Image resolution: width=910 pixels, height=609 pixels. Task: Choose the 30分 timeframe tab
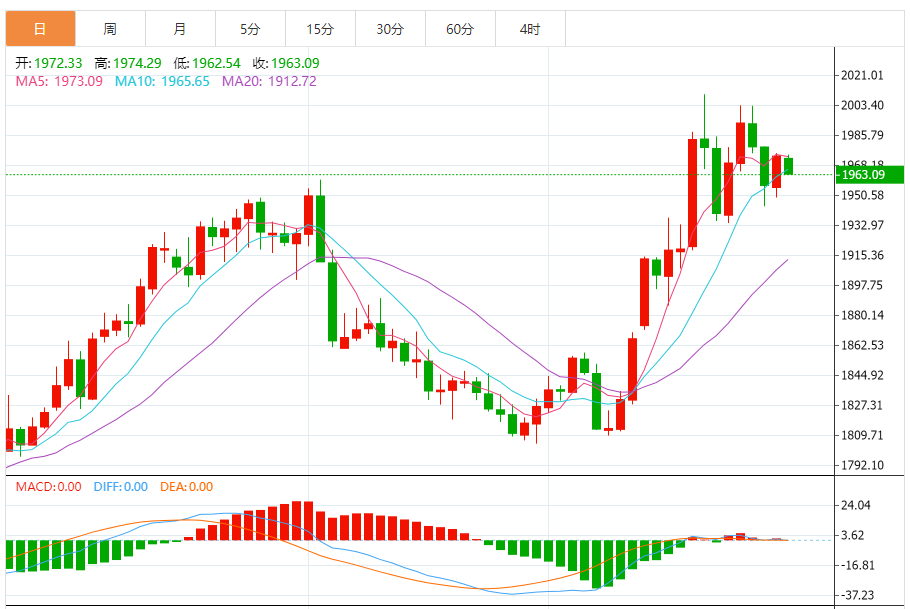point(390,29)
